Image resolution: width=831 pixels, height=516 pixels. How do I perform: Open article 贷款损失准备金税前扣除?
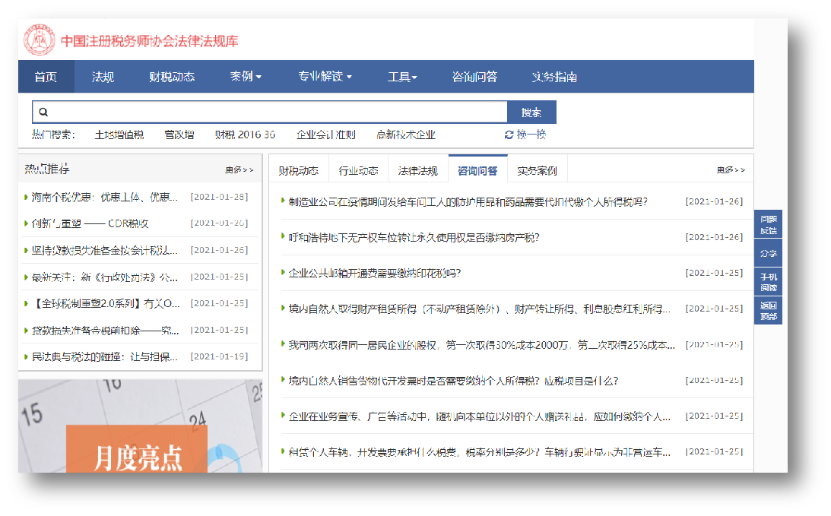pyautogui.click(x=105, y=330)
